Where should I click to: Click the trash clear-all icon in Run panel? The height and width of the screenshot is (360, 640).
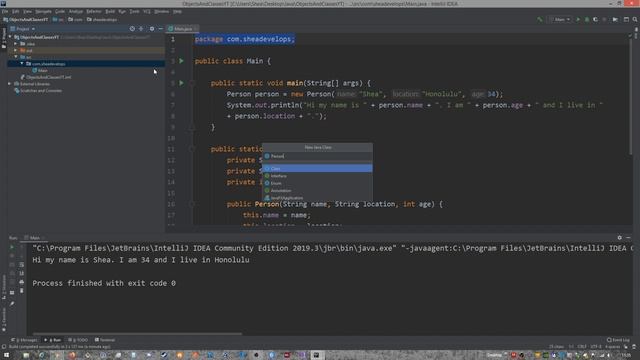[x=22, y=291]
